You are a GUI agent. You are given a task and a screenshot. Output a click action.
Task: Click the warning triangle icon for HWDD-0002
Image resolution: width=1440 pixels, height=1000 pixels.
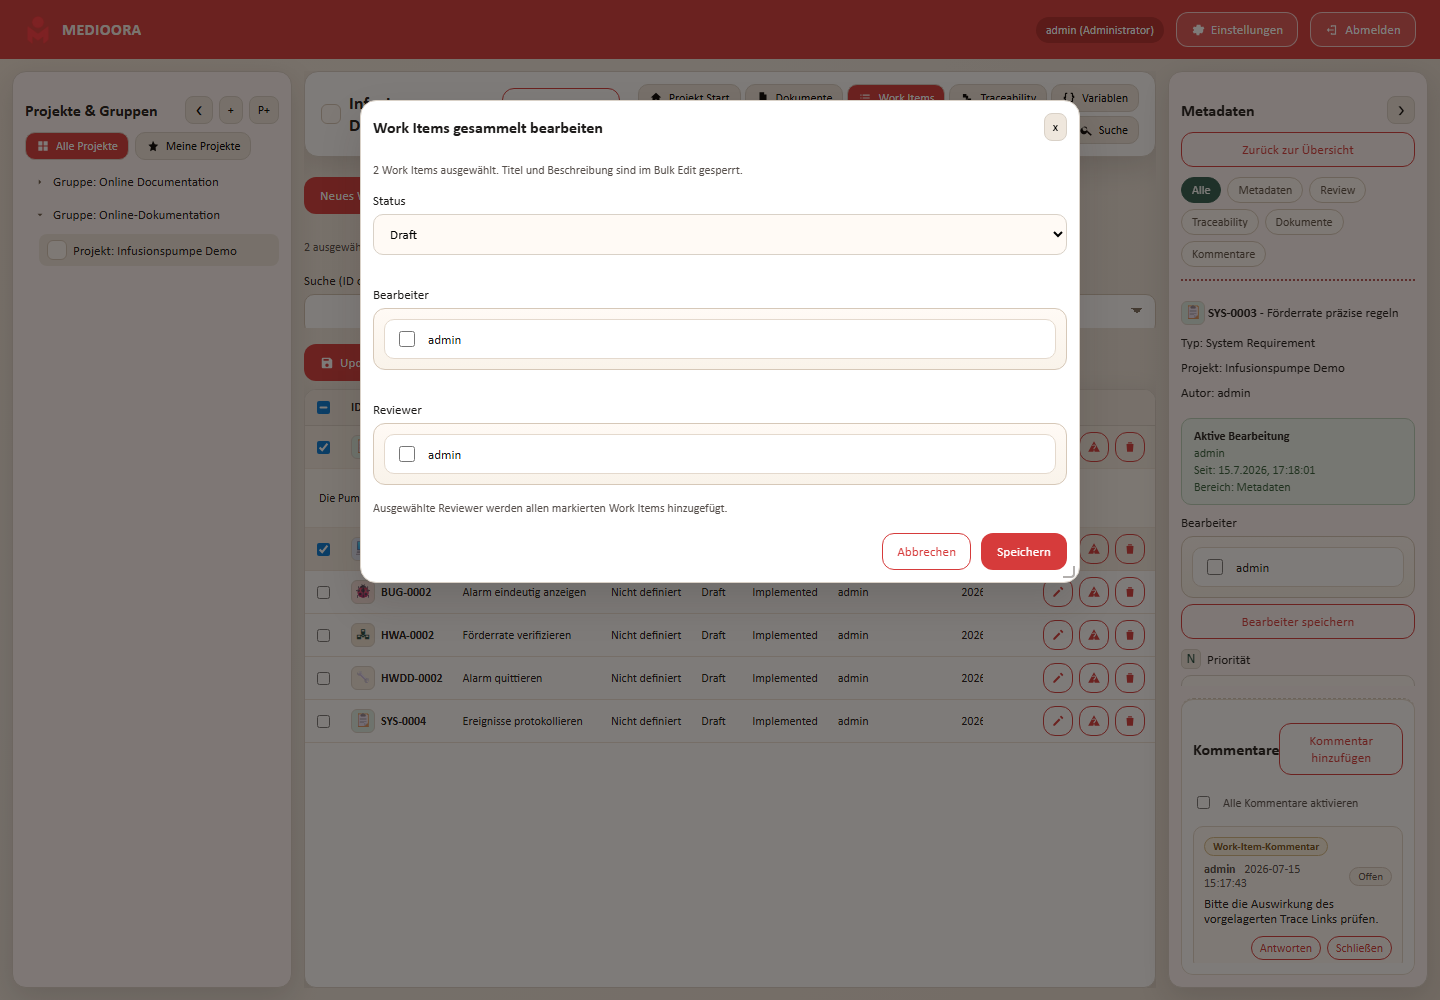click(x=1094, y=678)
